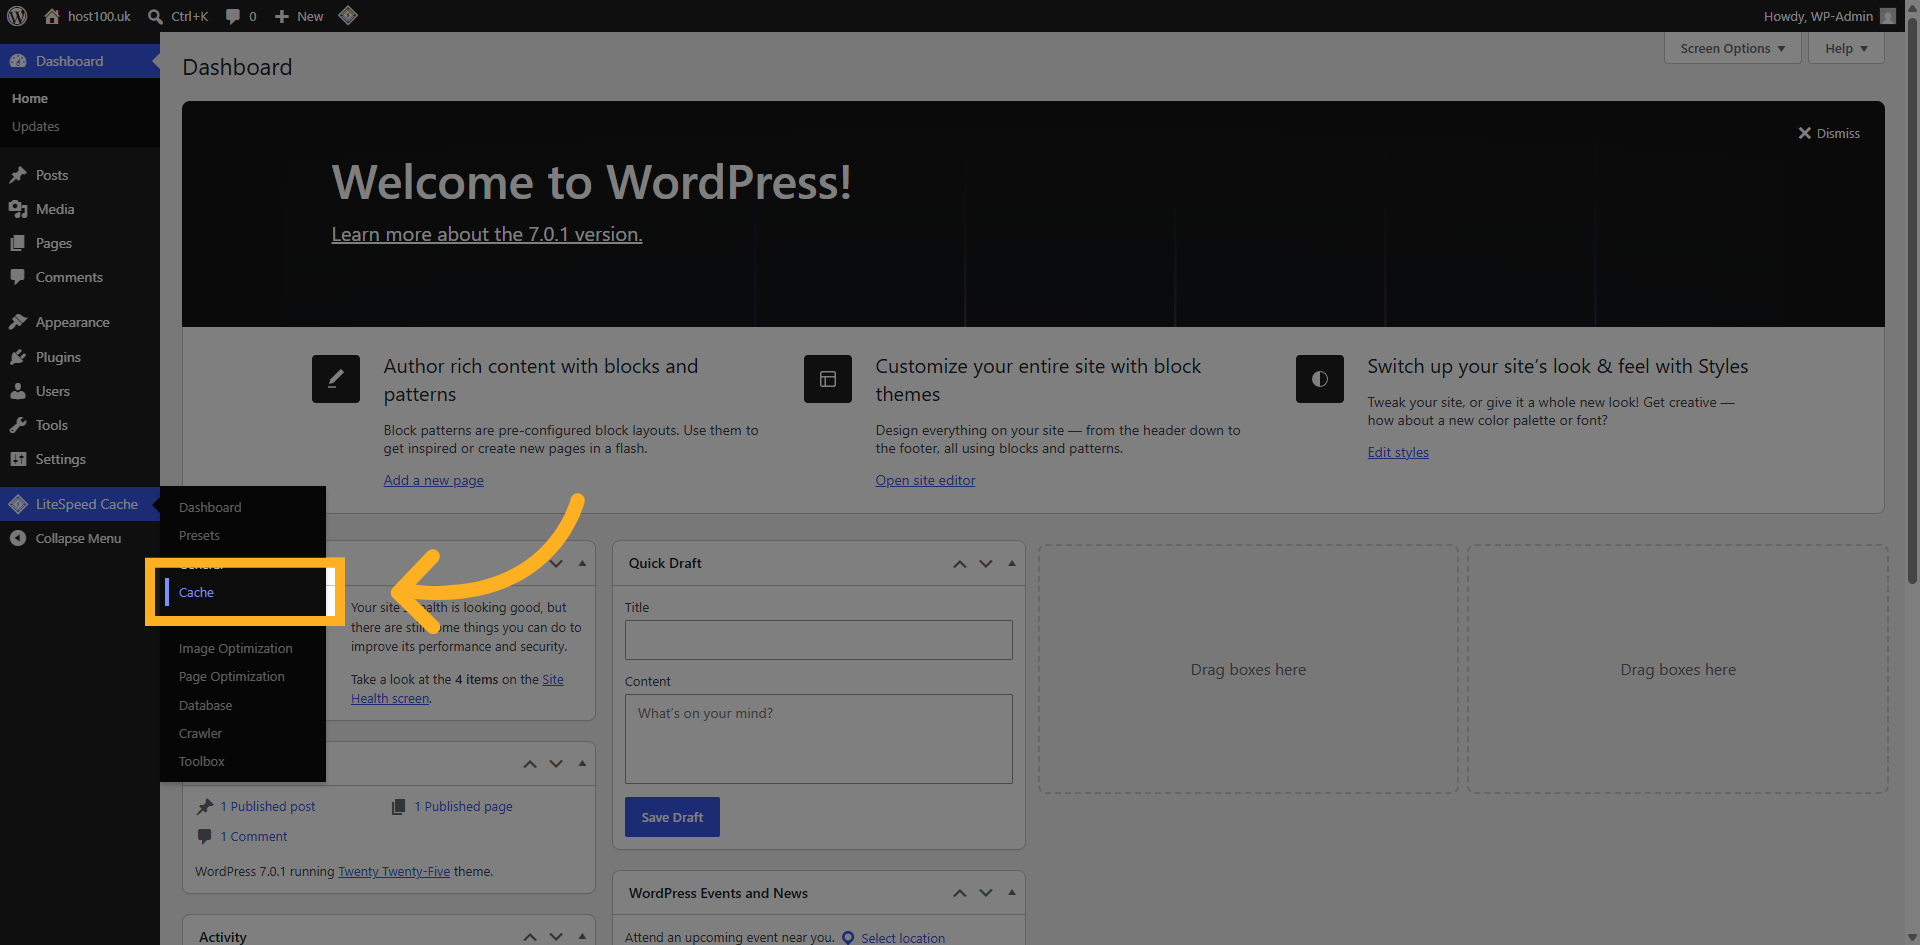Click the Edit styles link

click(x=1398, y=452)
